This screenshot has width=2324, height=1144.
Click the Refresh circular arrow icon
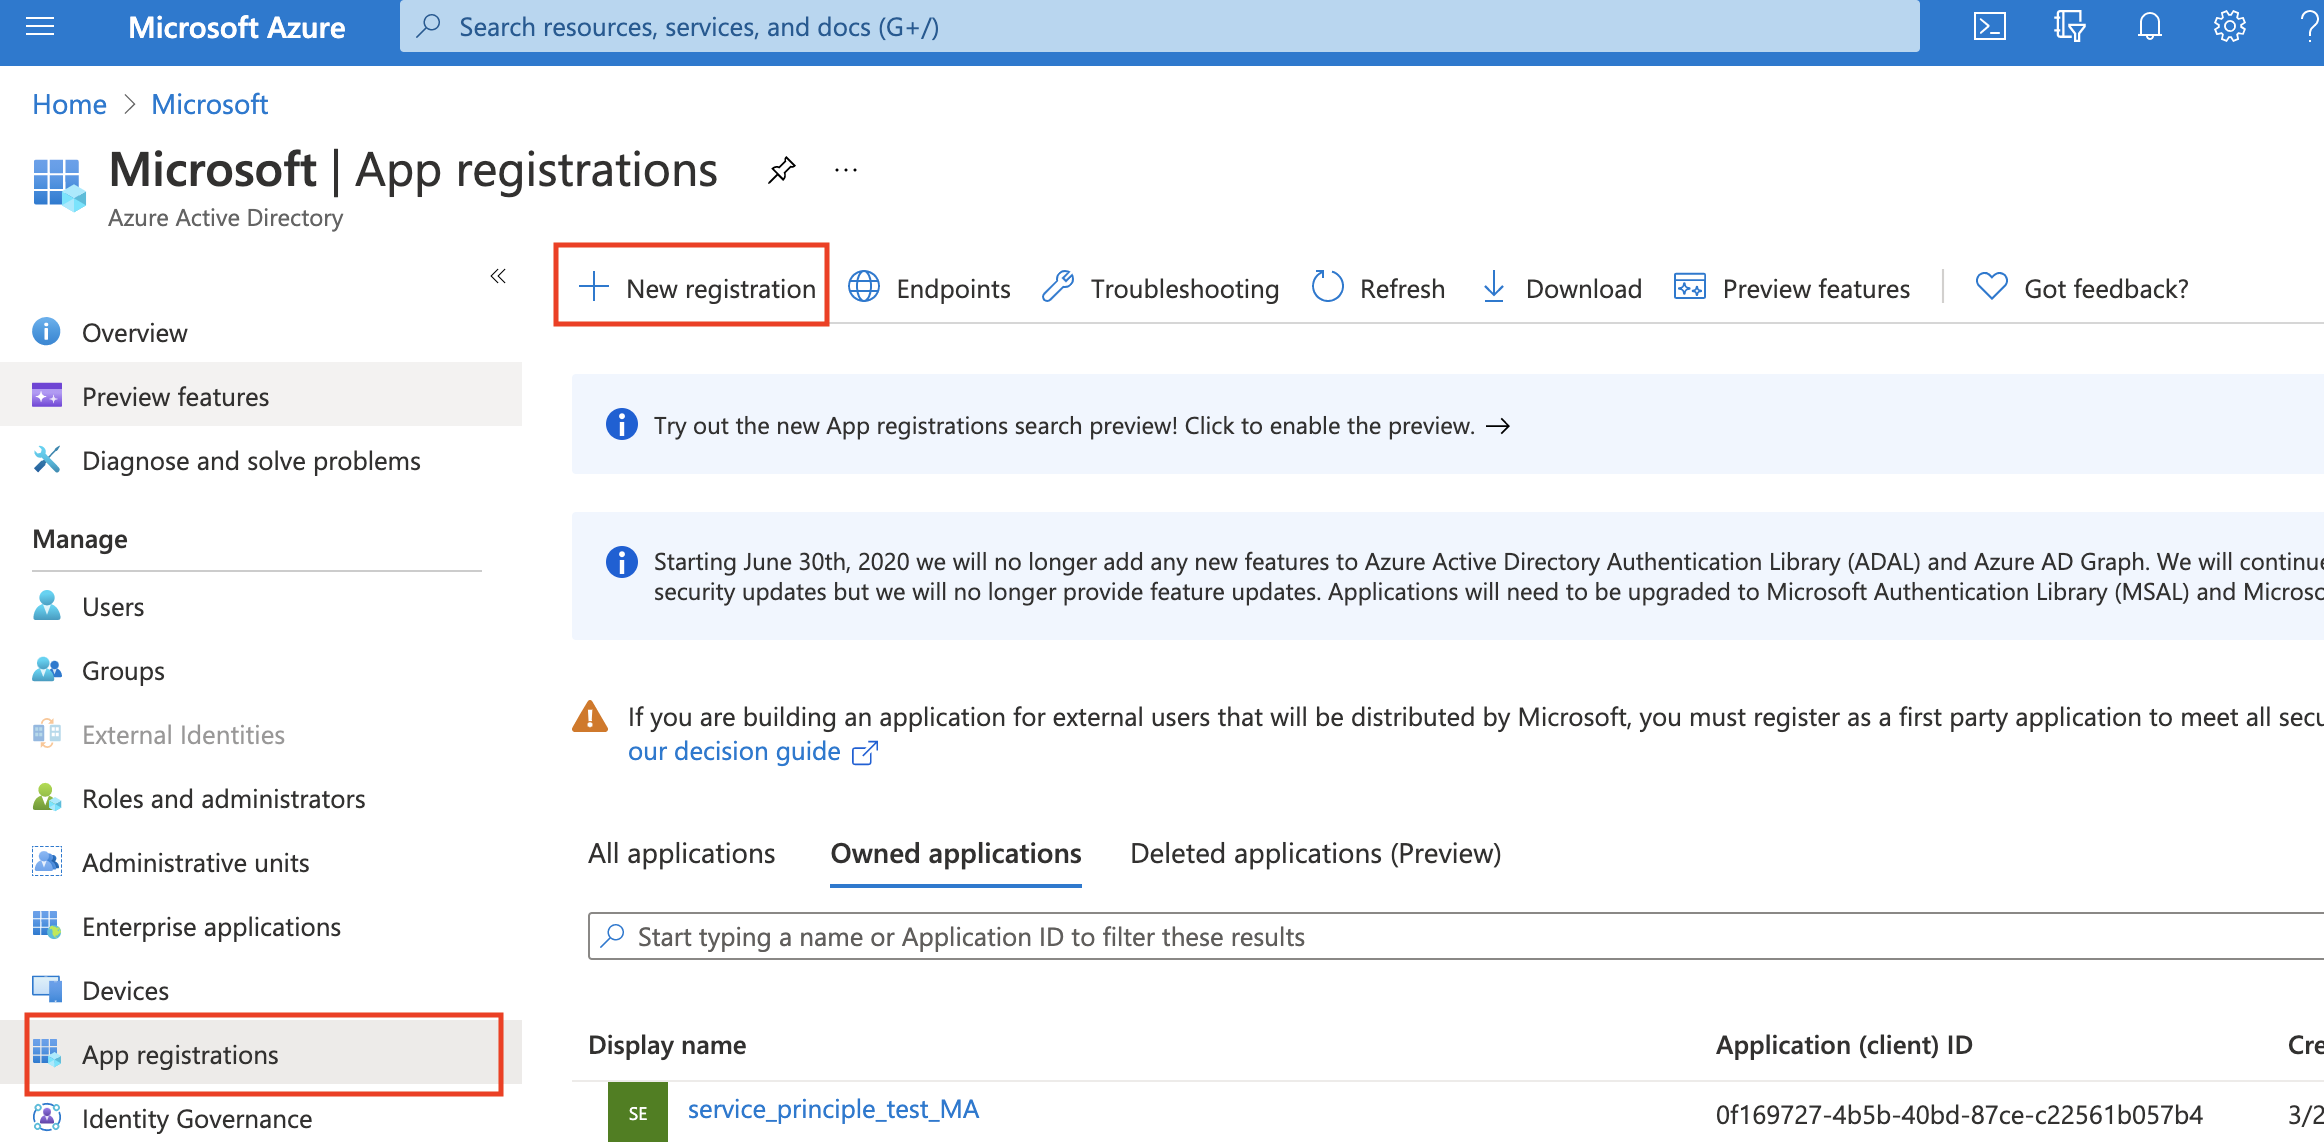[1327, 287]
